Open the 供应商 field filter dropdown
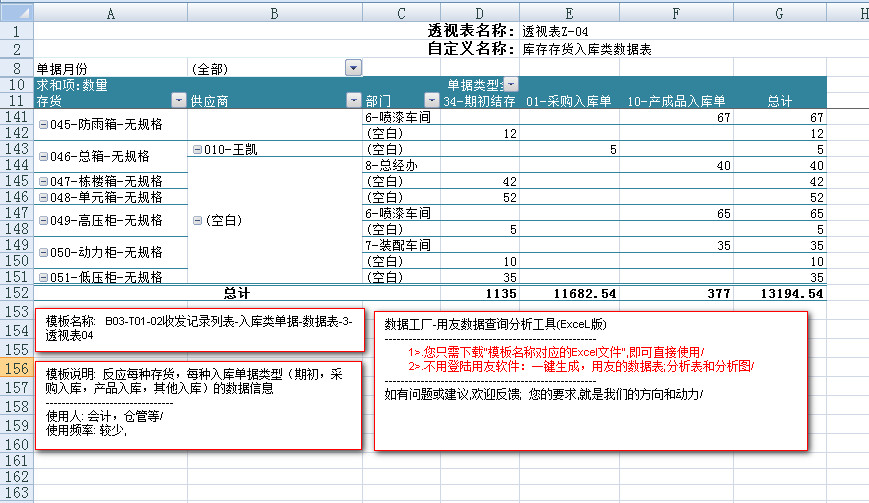Screen dimensions: 869x503 [x=353, y=100]
